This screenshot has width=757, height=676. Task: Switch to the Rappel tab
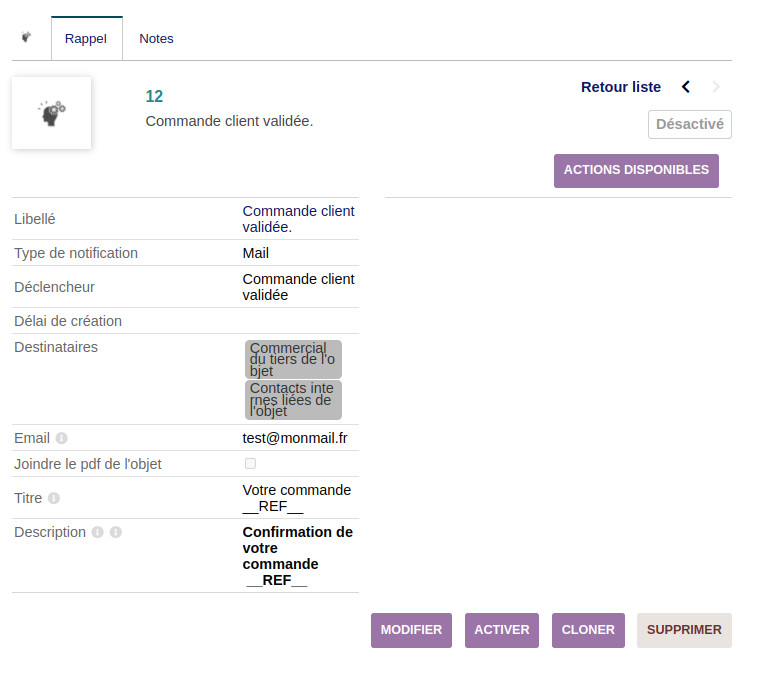87,39
